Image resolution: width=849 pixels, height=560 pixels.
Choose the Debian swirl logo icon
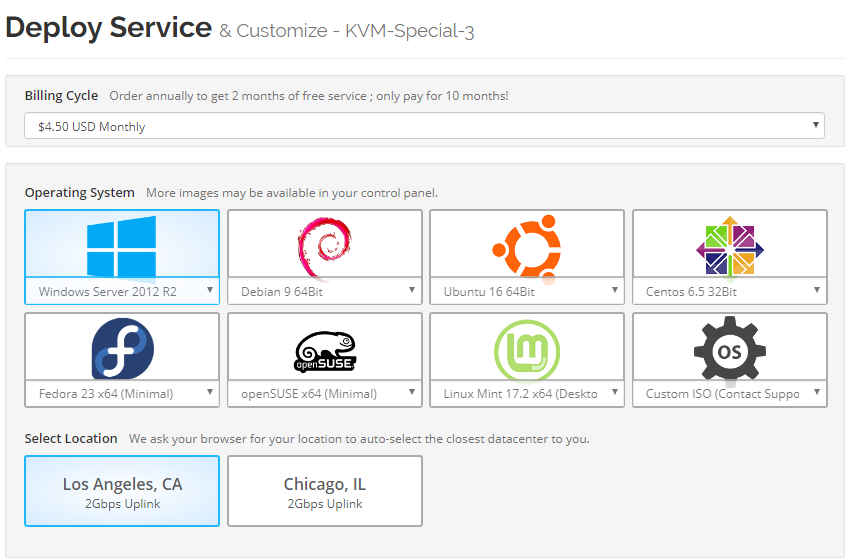[324, 246]
